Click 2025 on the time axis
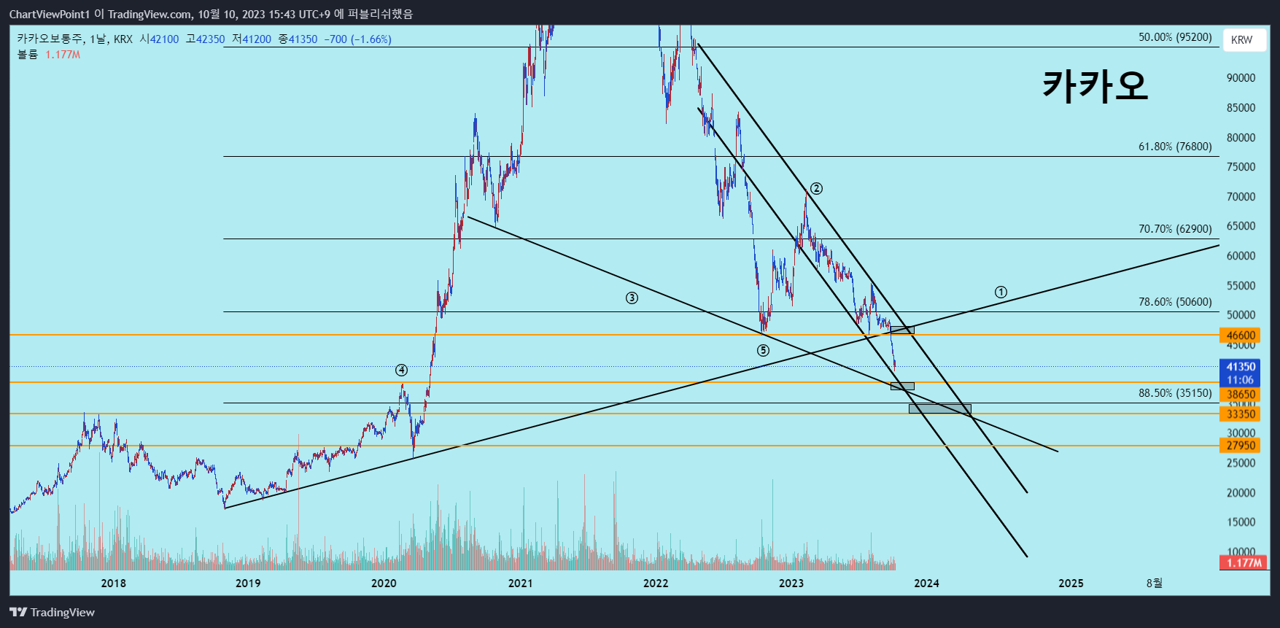The width and height of the screenshot is (1280, 628). click(1071, 583)
